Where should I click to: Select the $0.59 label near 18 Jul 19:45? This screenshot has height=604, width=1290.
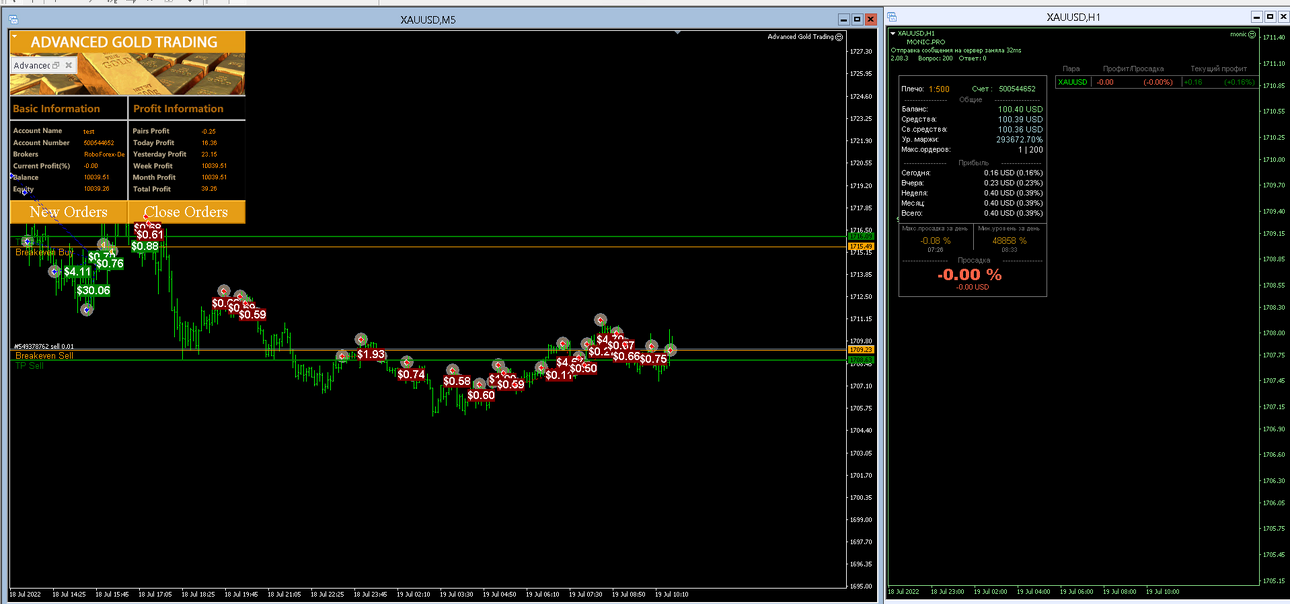[x=252, y=314]
